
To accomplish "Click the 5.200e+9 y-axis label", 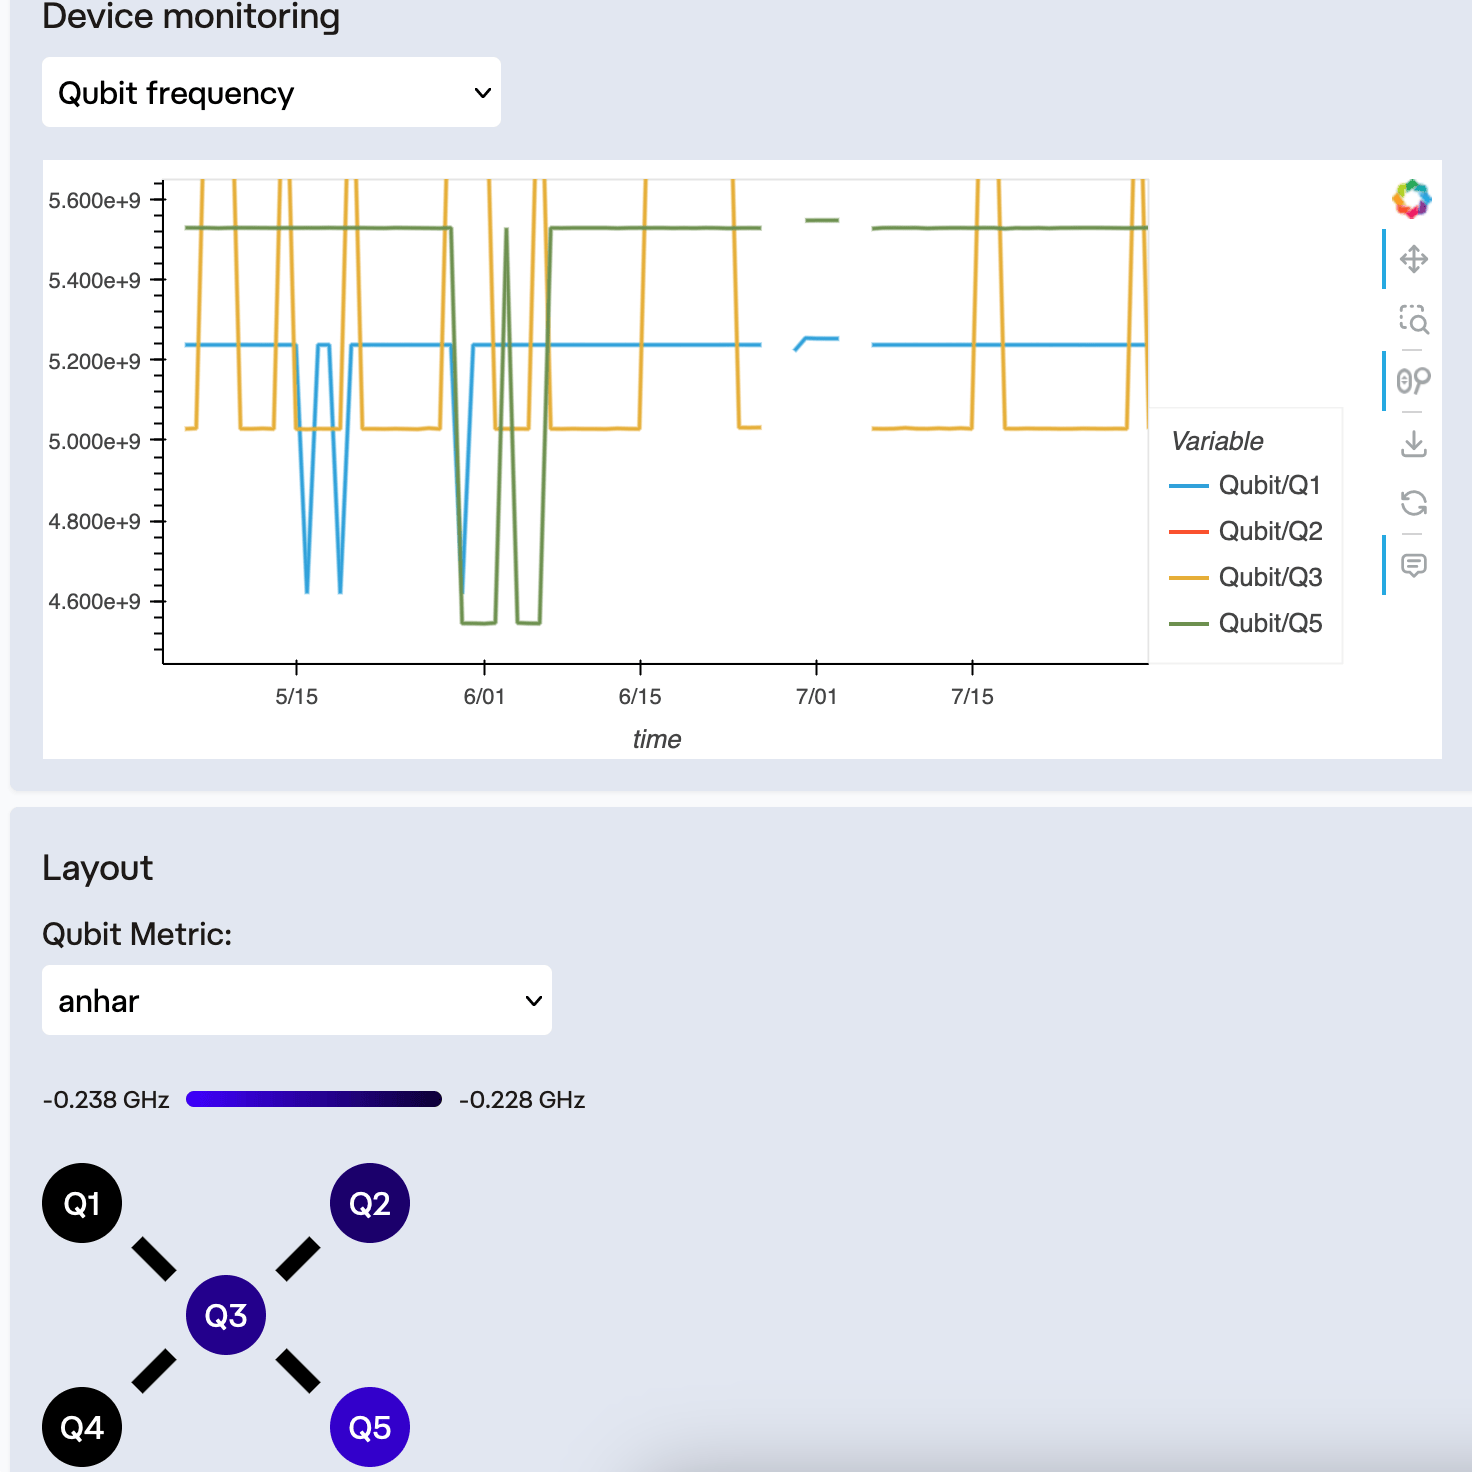I will (x=95, y=361).
